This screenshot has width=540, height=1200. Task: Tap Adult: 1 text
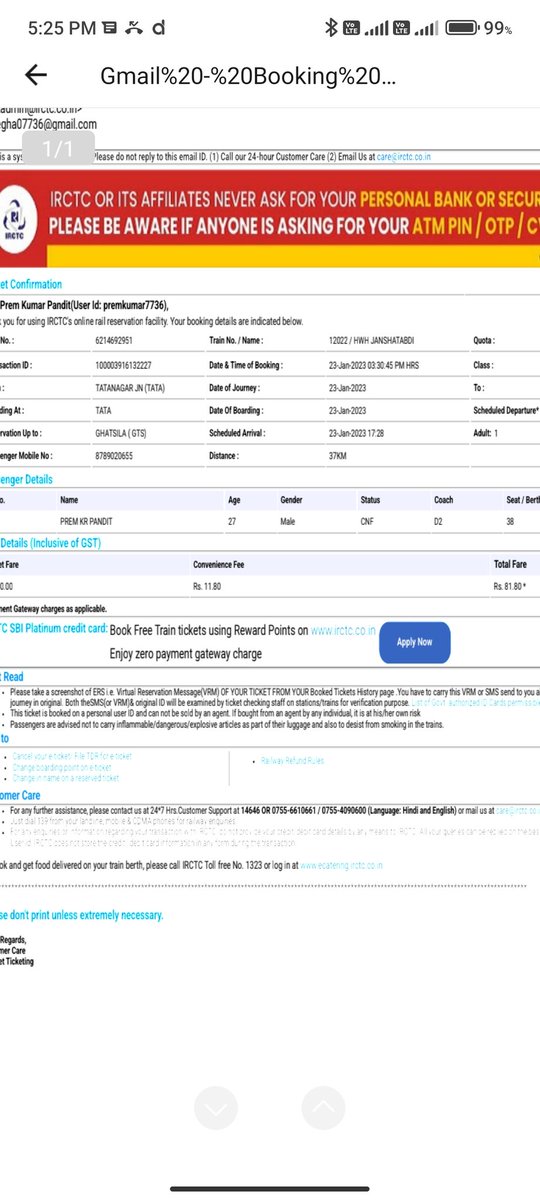pos(485,434)
